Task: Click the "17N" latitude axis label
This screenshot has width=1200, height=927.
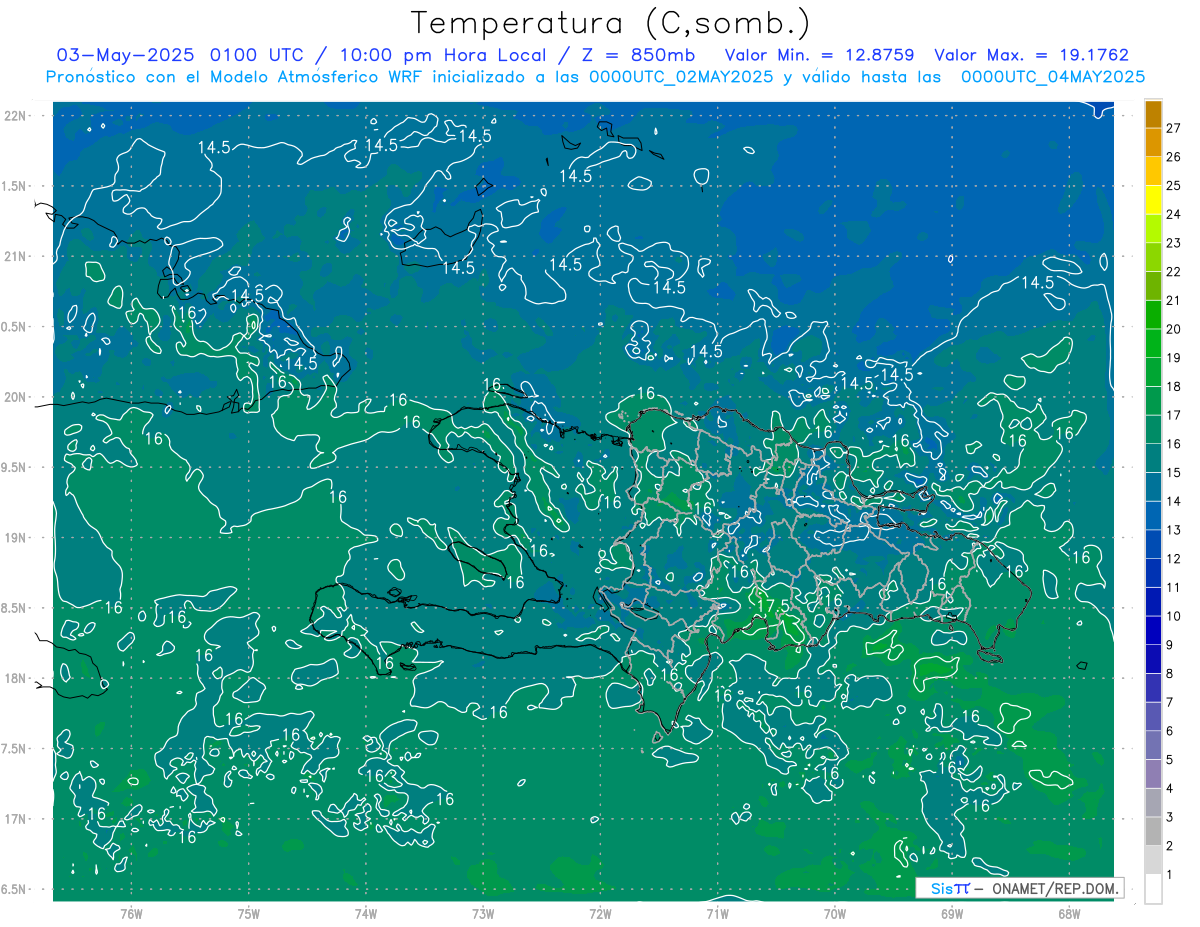Action: click(x=17, y=819)
